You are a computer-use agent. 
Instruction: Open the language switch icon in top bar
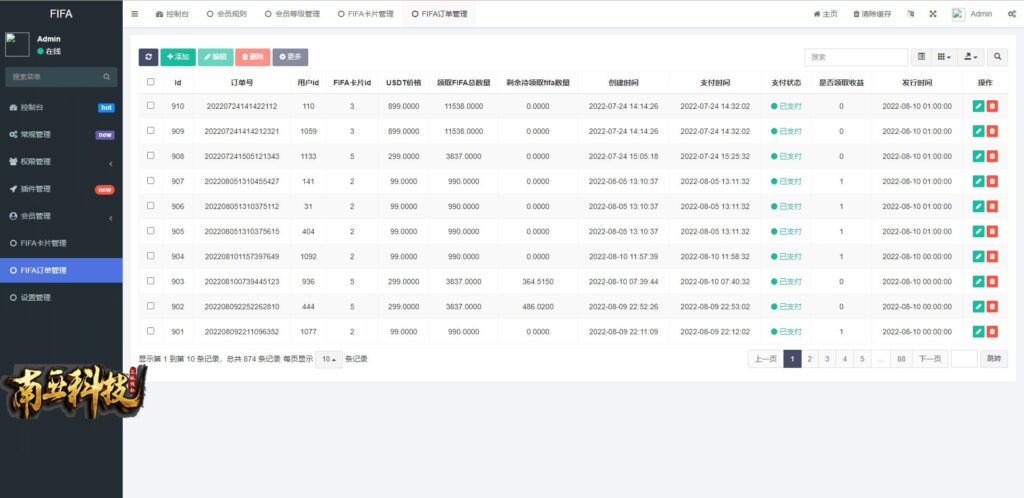(911, 14)
